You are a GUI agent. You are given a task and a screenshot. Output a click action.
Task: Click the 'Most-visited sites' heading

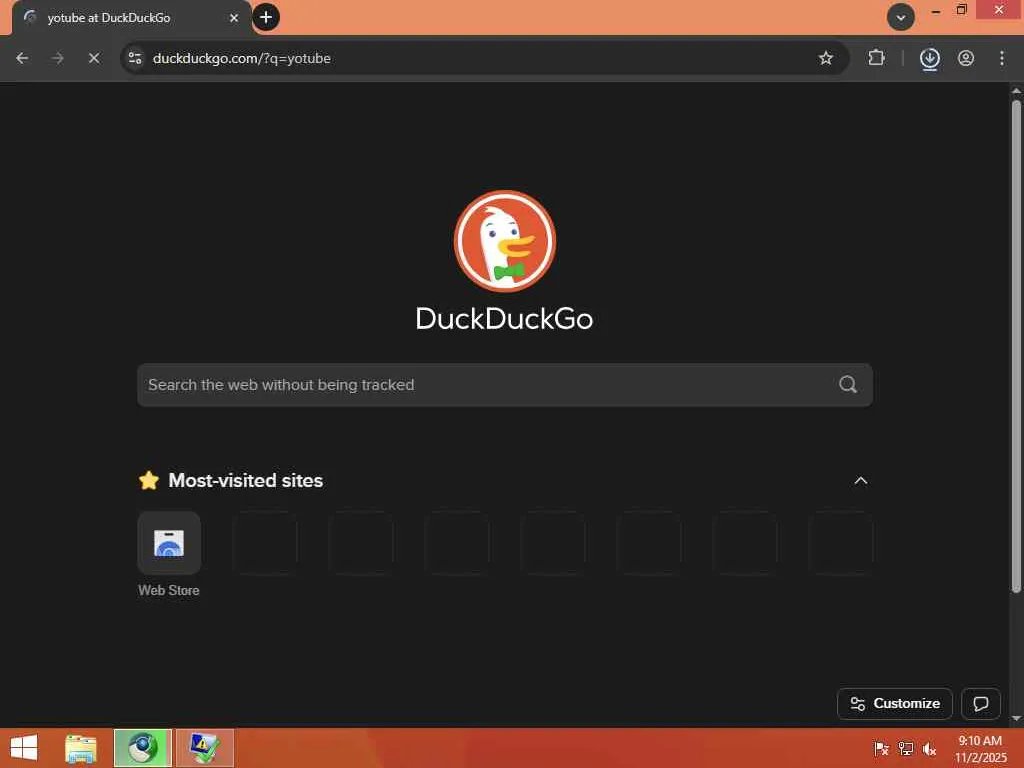pyautogui.click(x=246, y=481)
